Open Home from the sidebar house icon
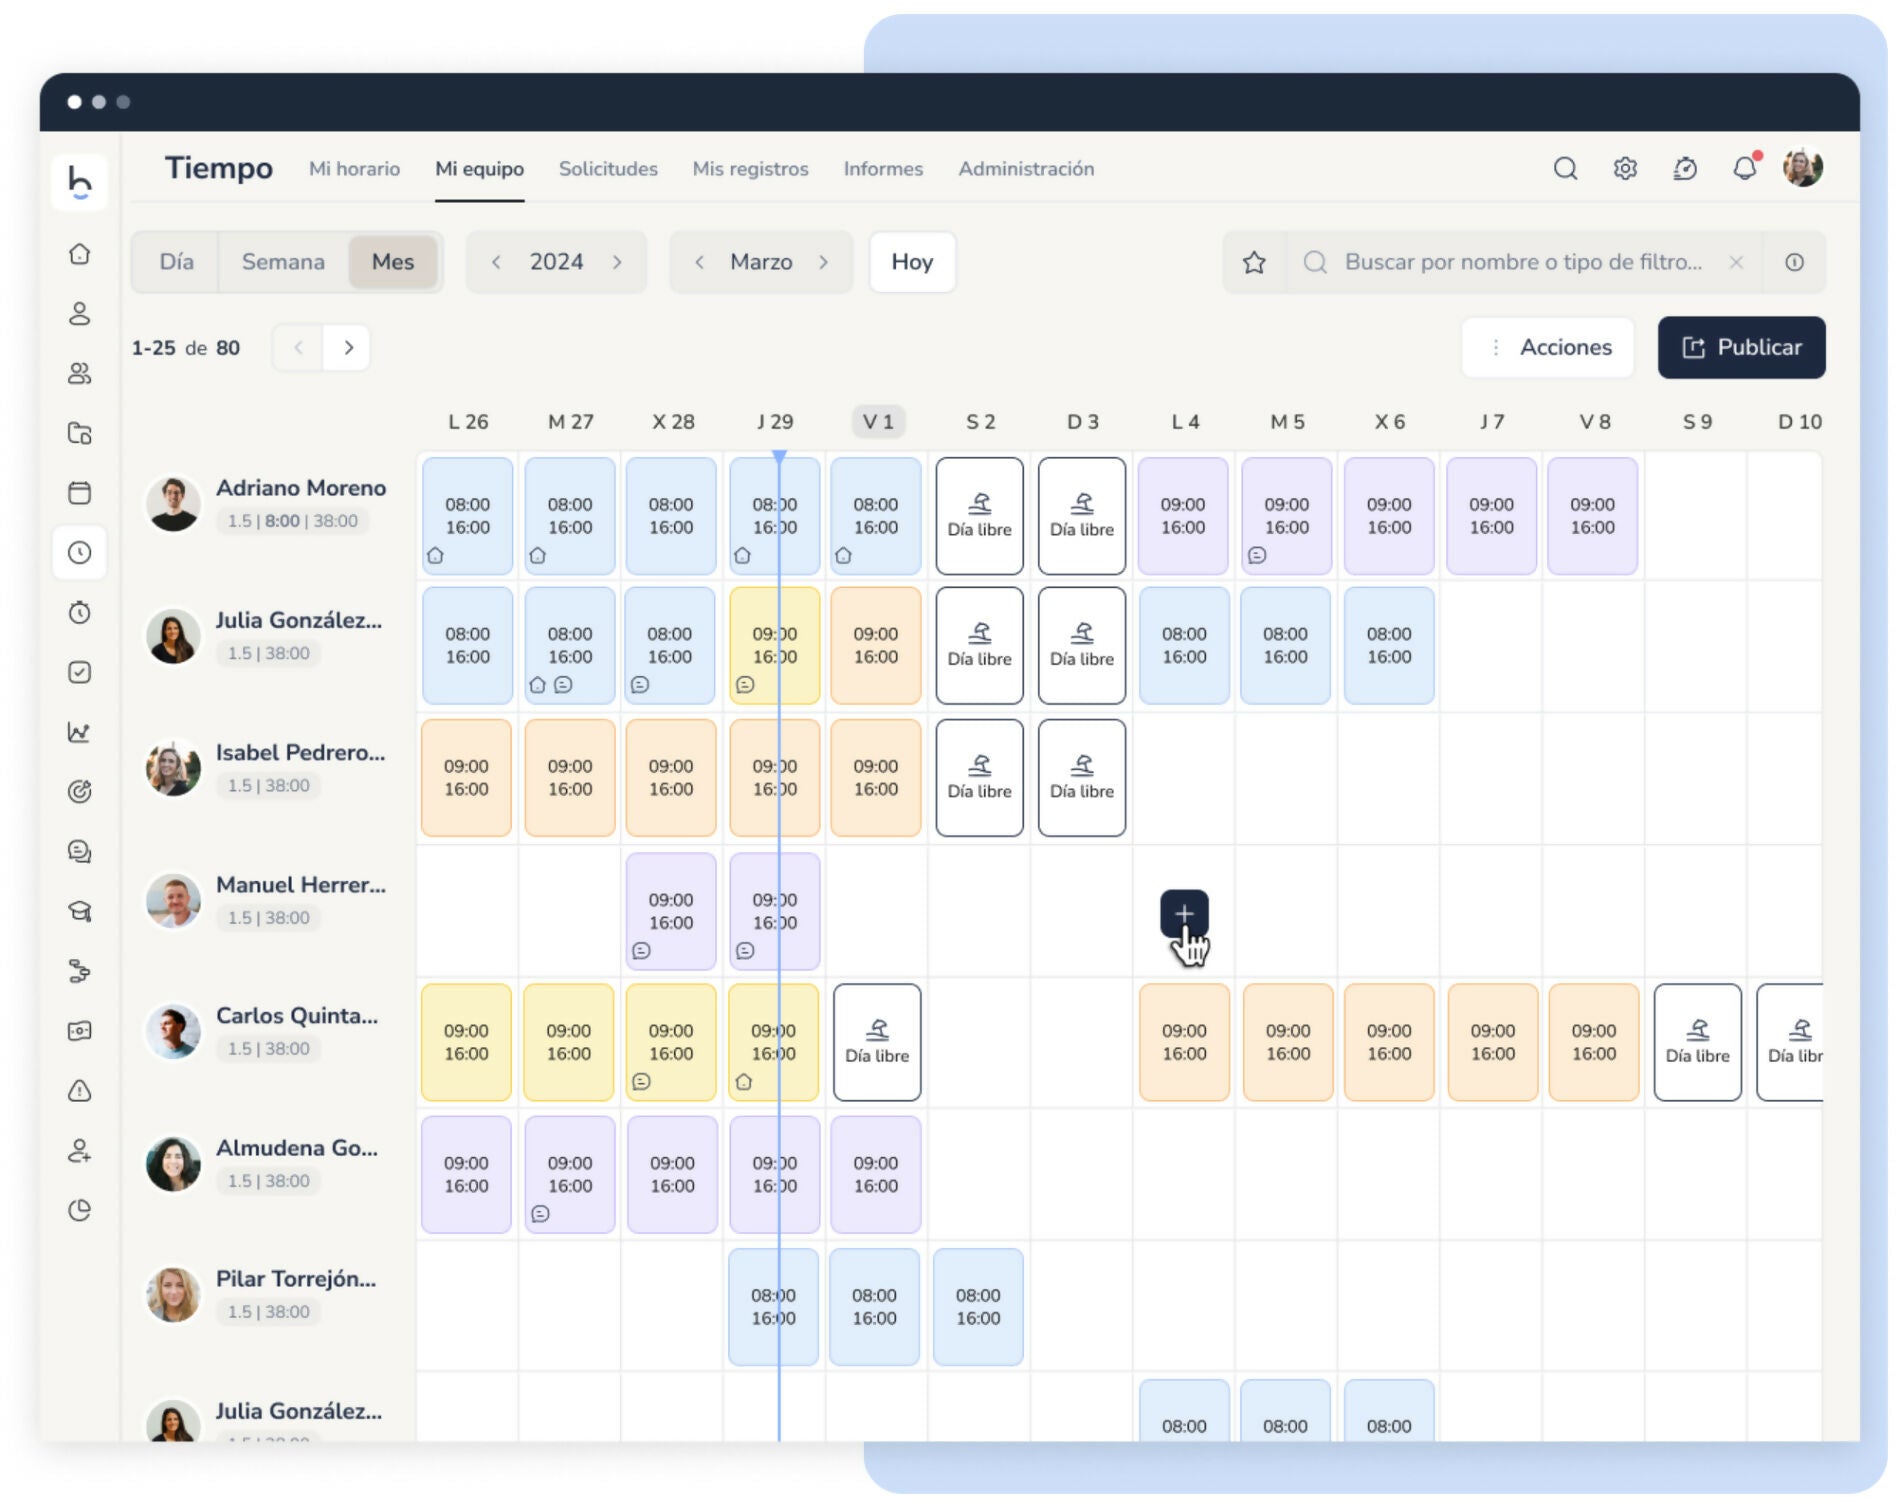 coord(80,254)
